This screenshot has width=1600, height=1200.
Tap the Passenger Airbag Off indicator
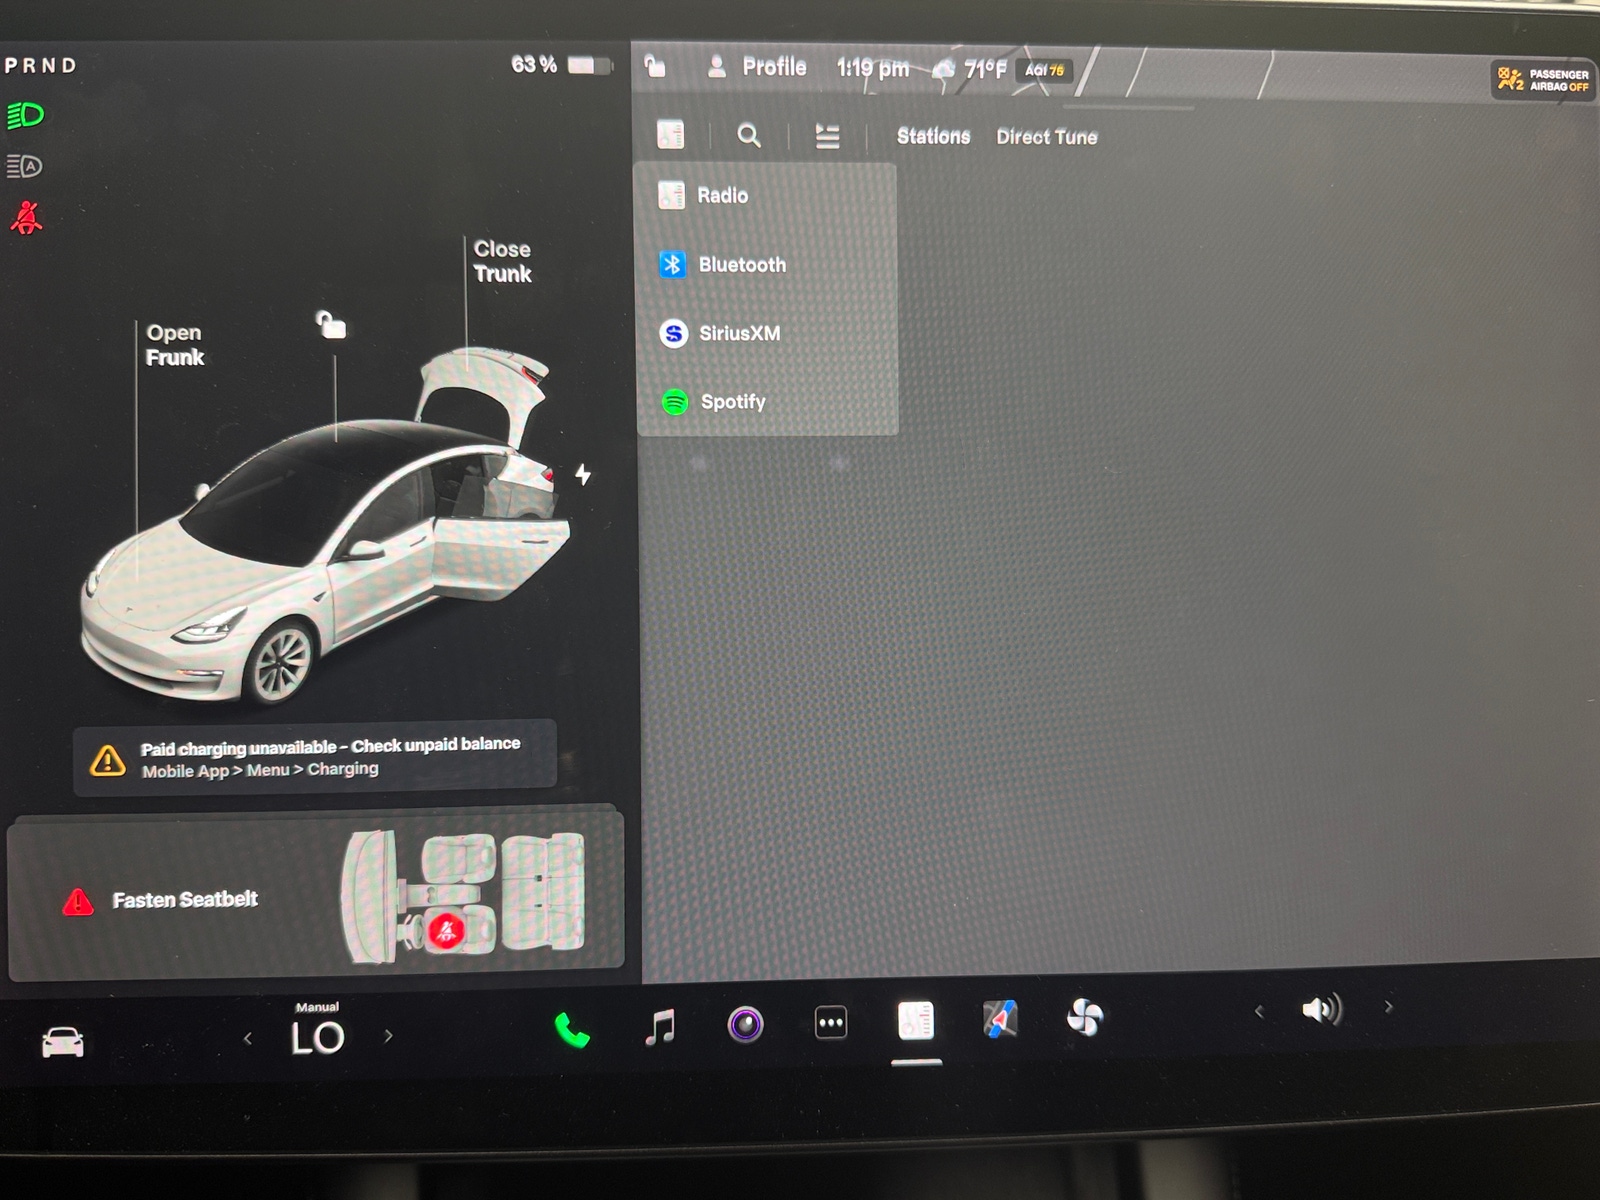coord(1541,78)
